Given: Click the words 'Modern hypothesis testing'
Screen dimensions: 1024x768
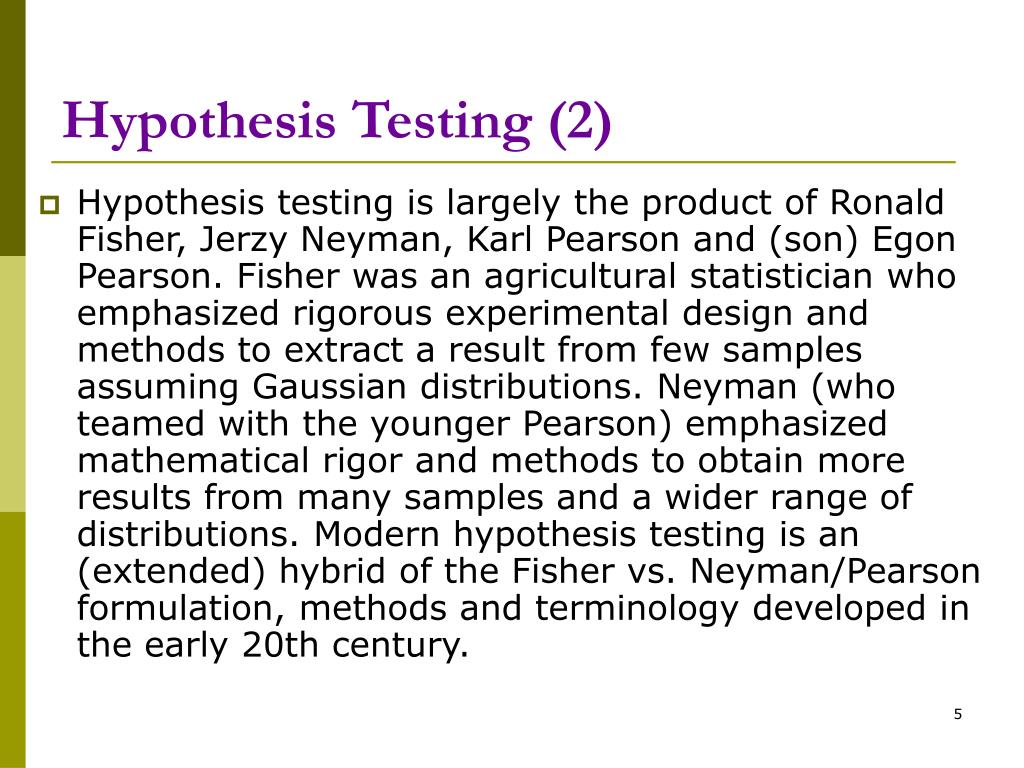Looking at the screenshot, I should (x=539, y=534).
